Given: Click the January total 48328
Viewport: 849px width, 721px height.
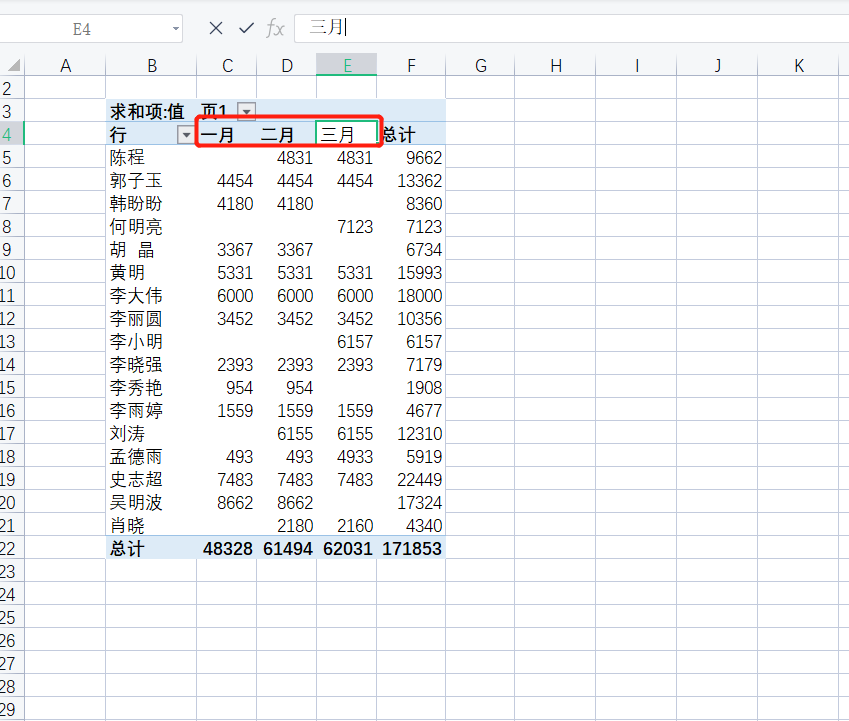Looking at the screenshot, I should (x=228, y=548).
